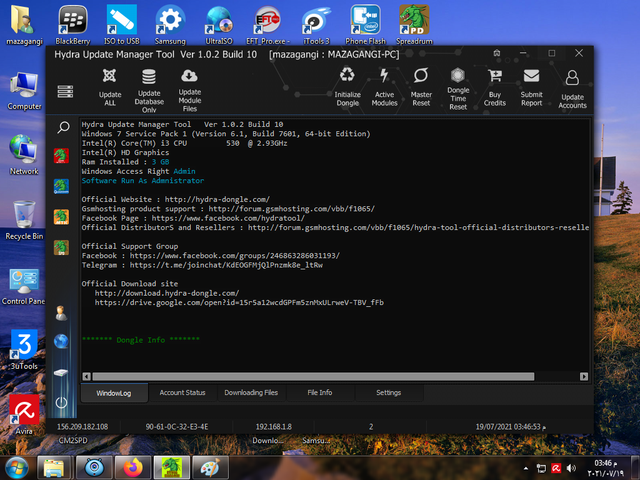Click the log's left scroll arrow
This screenshot has height=480, width=640.
(87, 376)
